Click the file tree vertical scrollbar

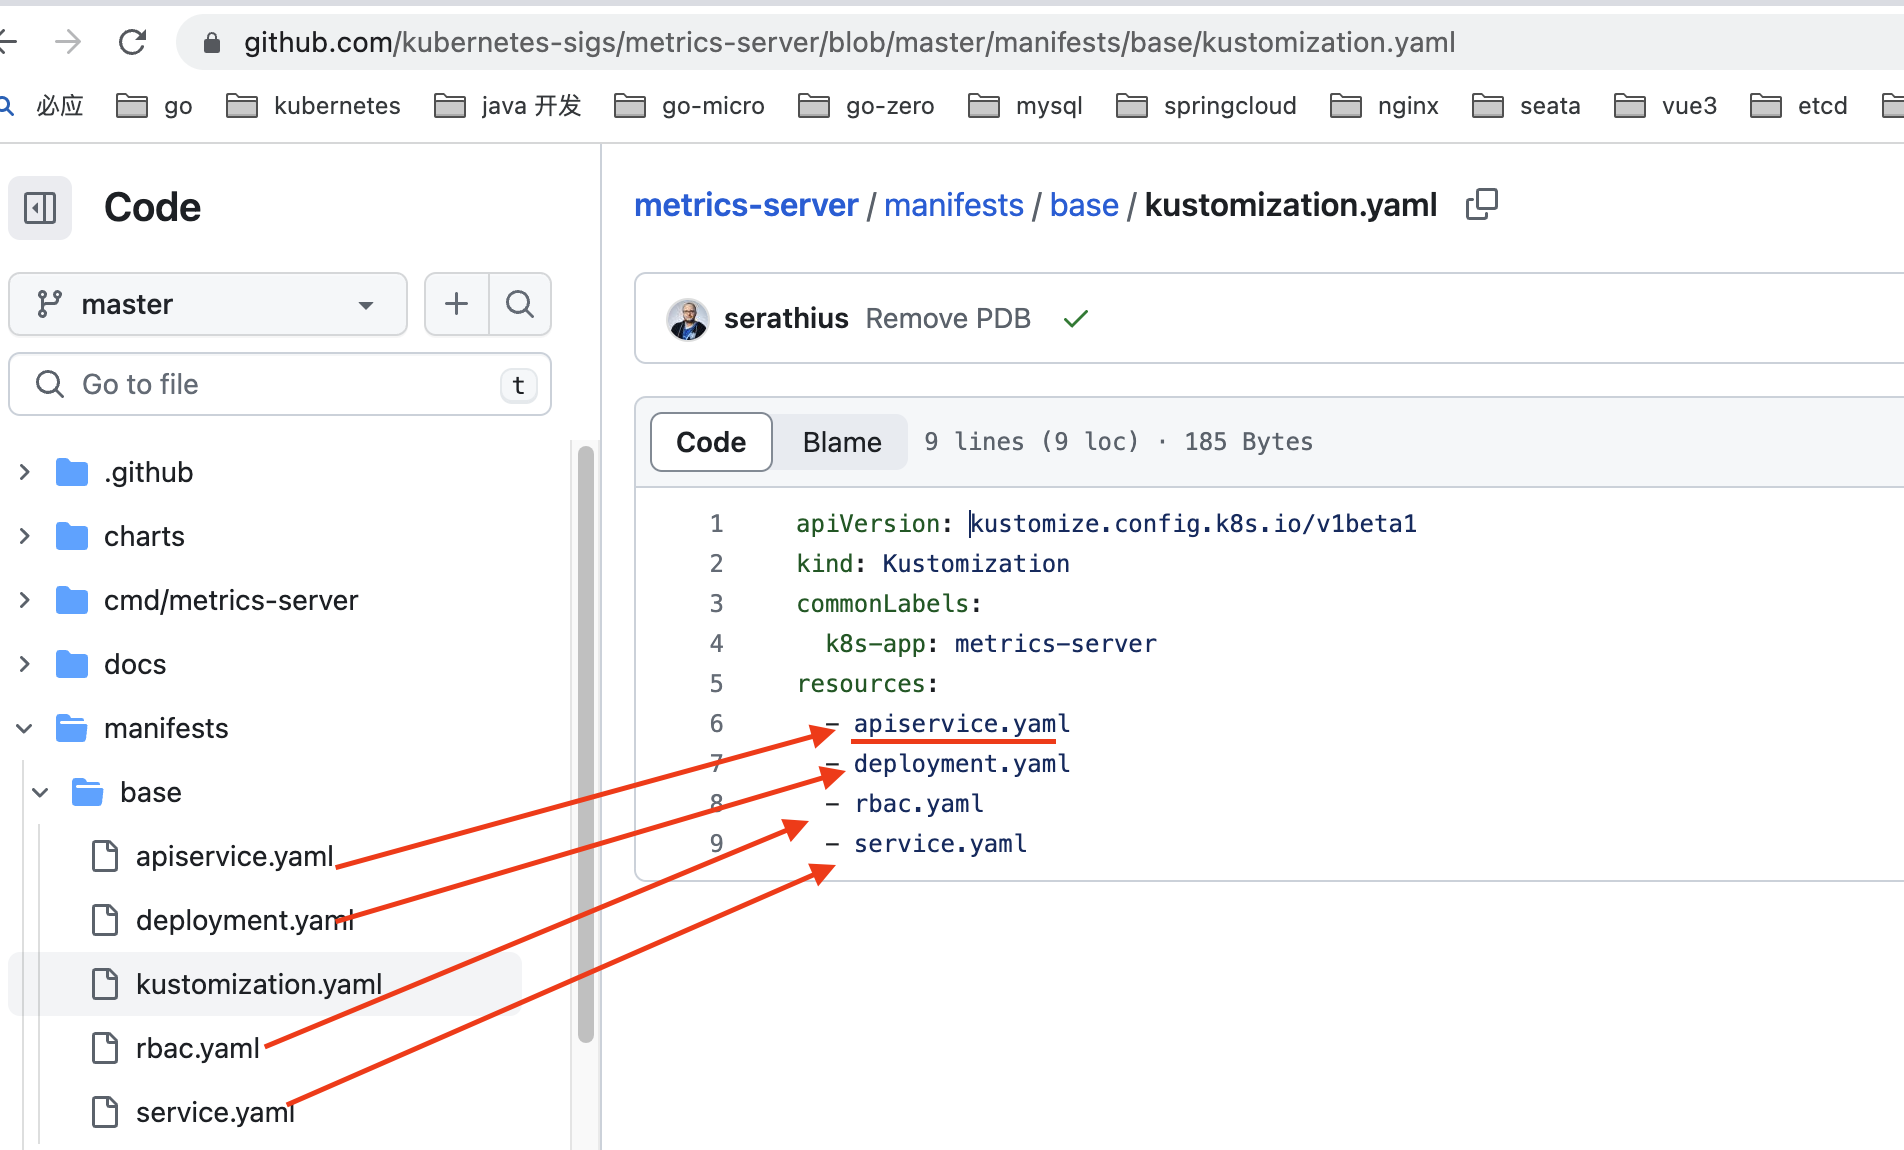(x=586, y=740)
